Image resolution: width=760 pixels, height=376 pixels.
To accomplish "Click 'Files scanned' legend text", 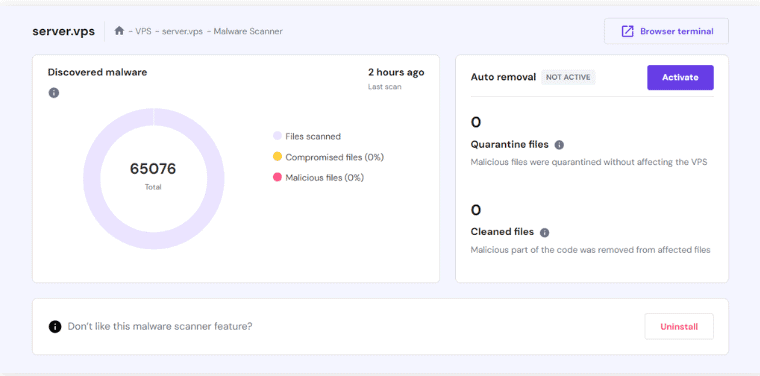I will pyautogui.click(x=313, y=137).
